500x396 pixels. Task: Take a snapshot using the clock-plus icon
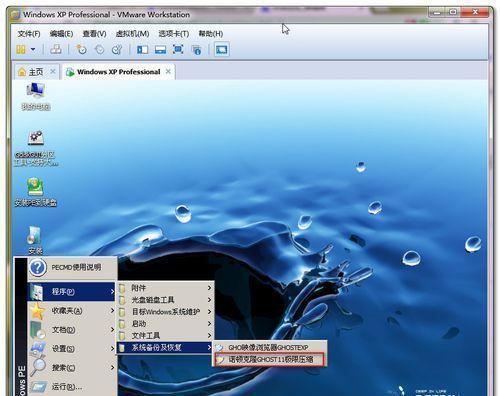coord(81,50)
